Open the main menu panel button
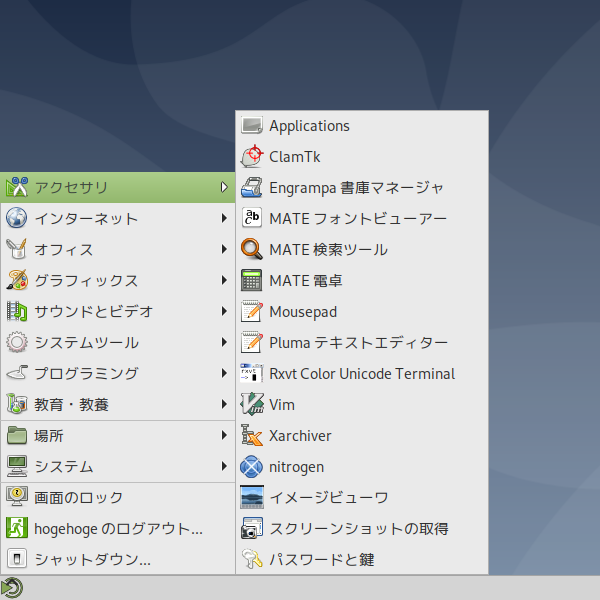Viewport: 600px width, 600px height. tap(12, 588)
